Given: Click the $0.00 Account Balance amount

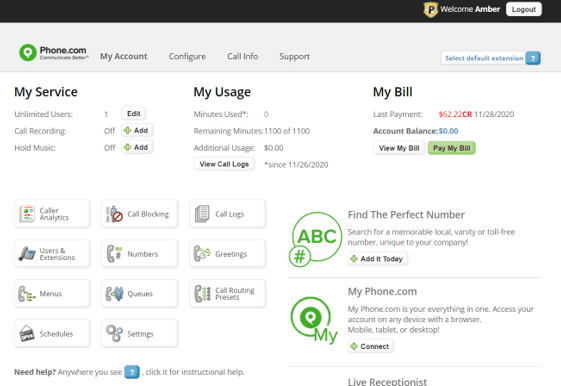Looking at the screenshot, I should 449,131.
